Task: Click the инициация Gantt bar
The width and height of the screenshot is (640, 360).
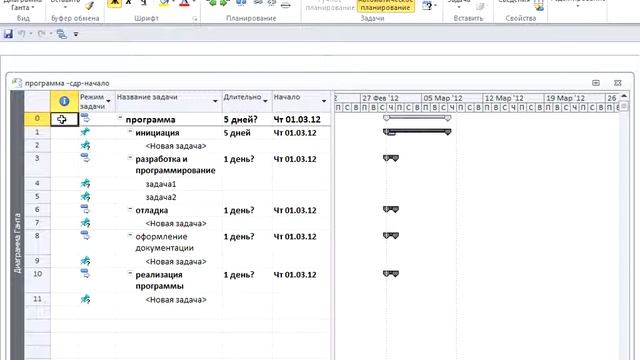Action: [x=417, y=132]
